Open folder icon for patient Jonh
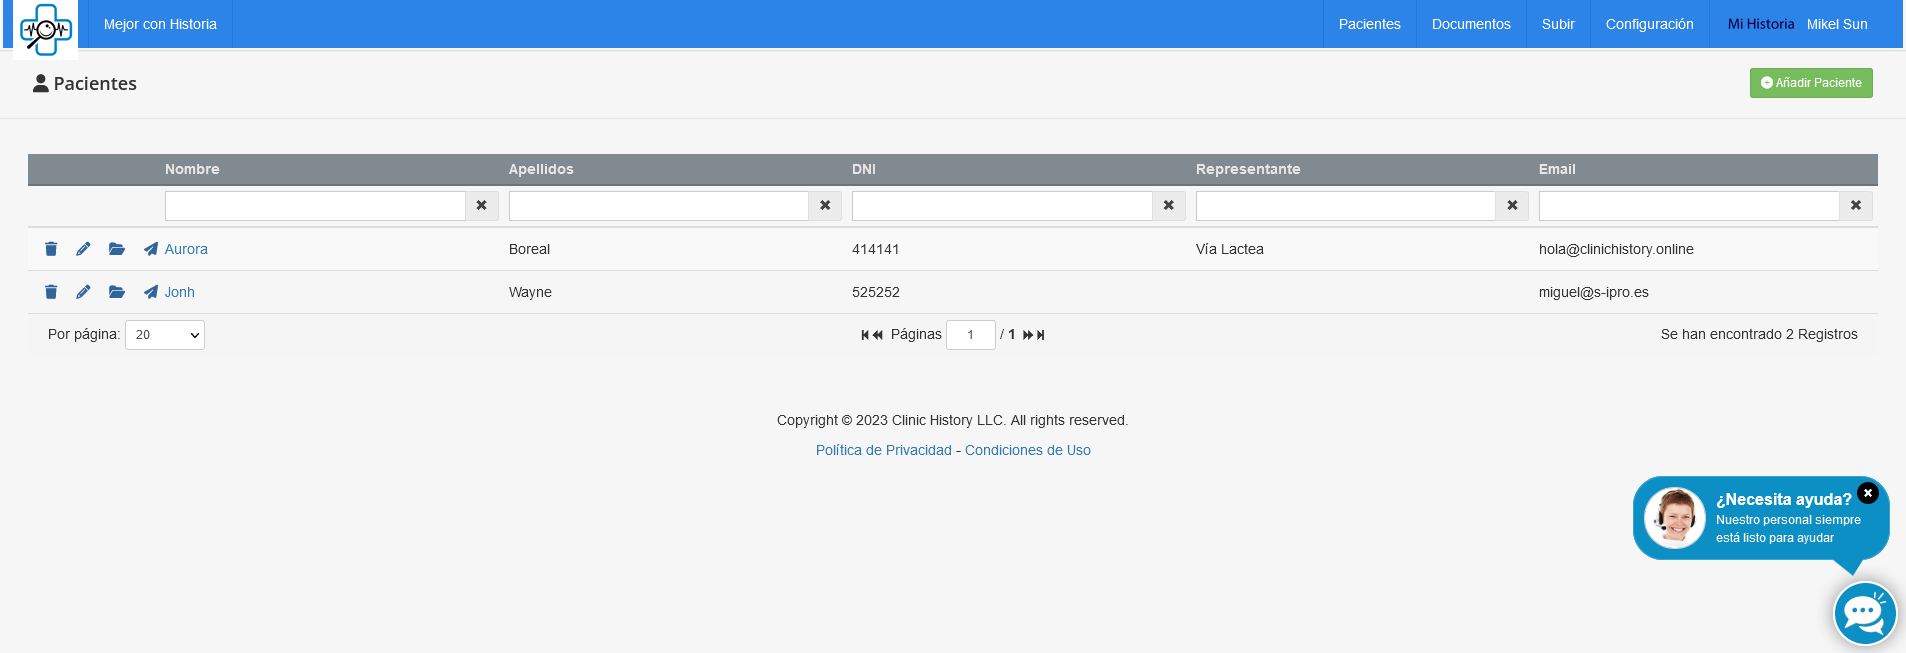The height and width of the screenshot is (653, 1906). click(x=117, y=292)
